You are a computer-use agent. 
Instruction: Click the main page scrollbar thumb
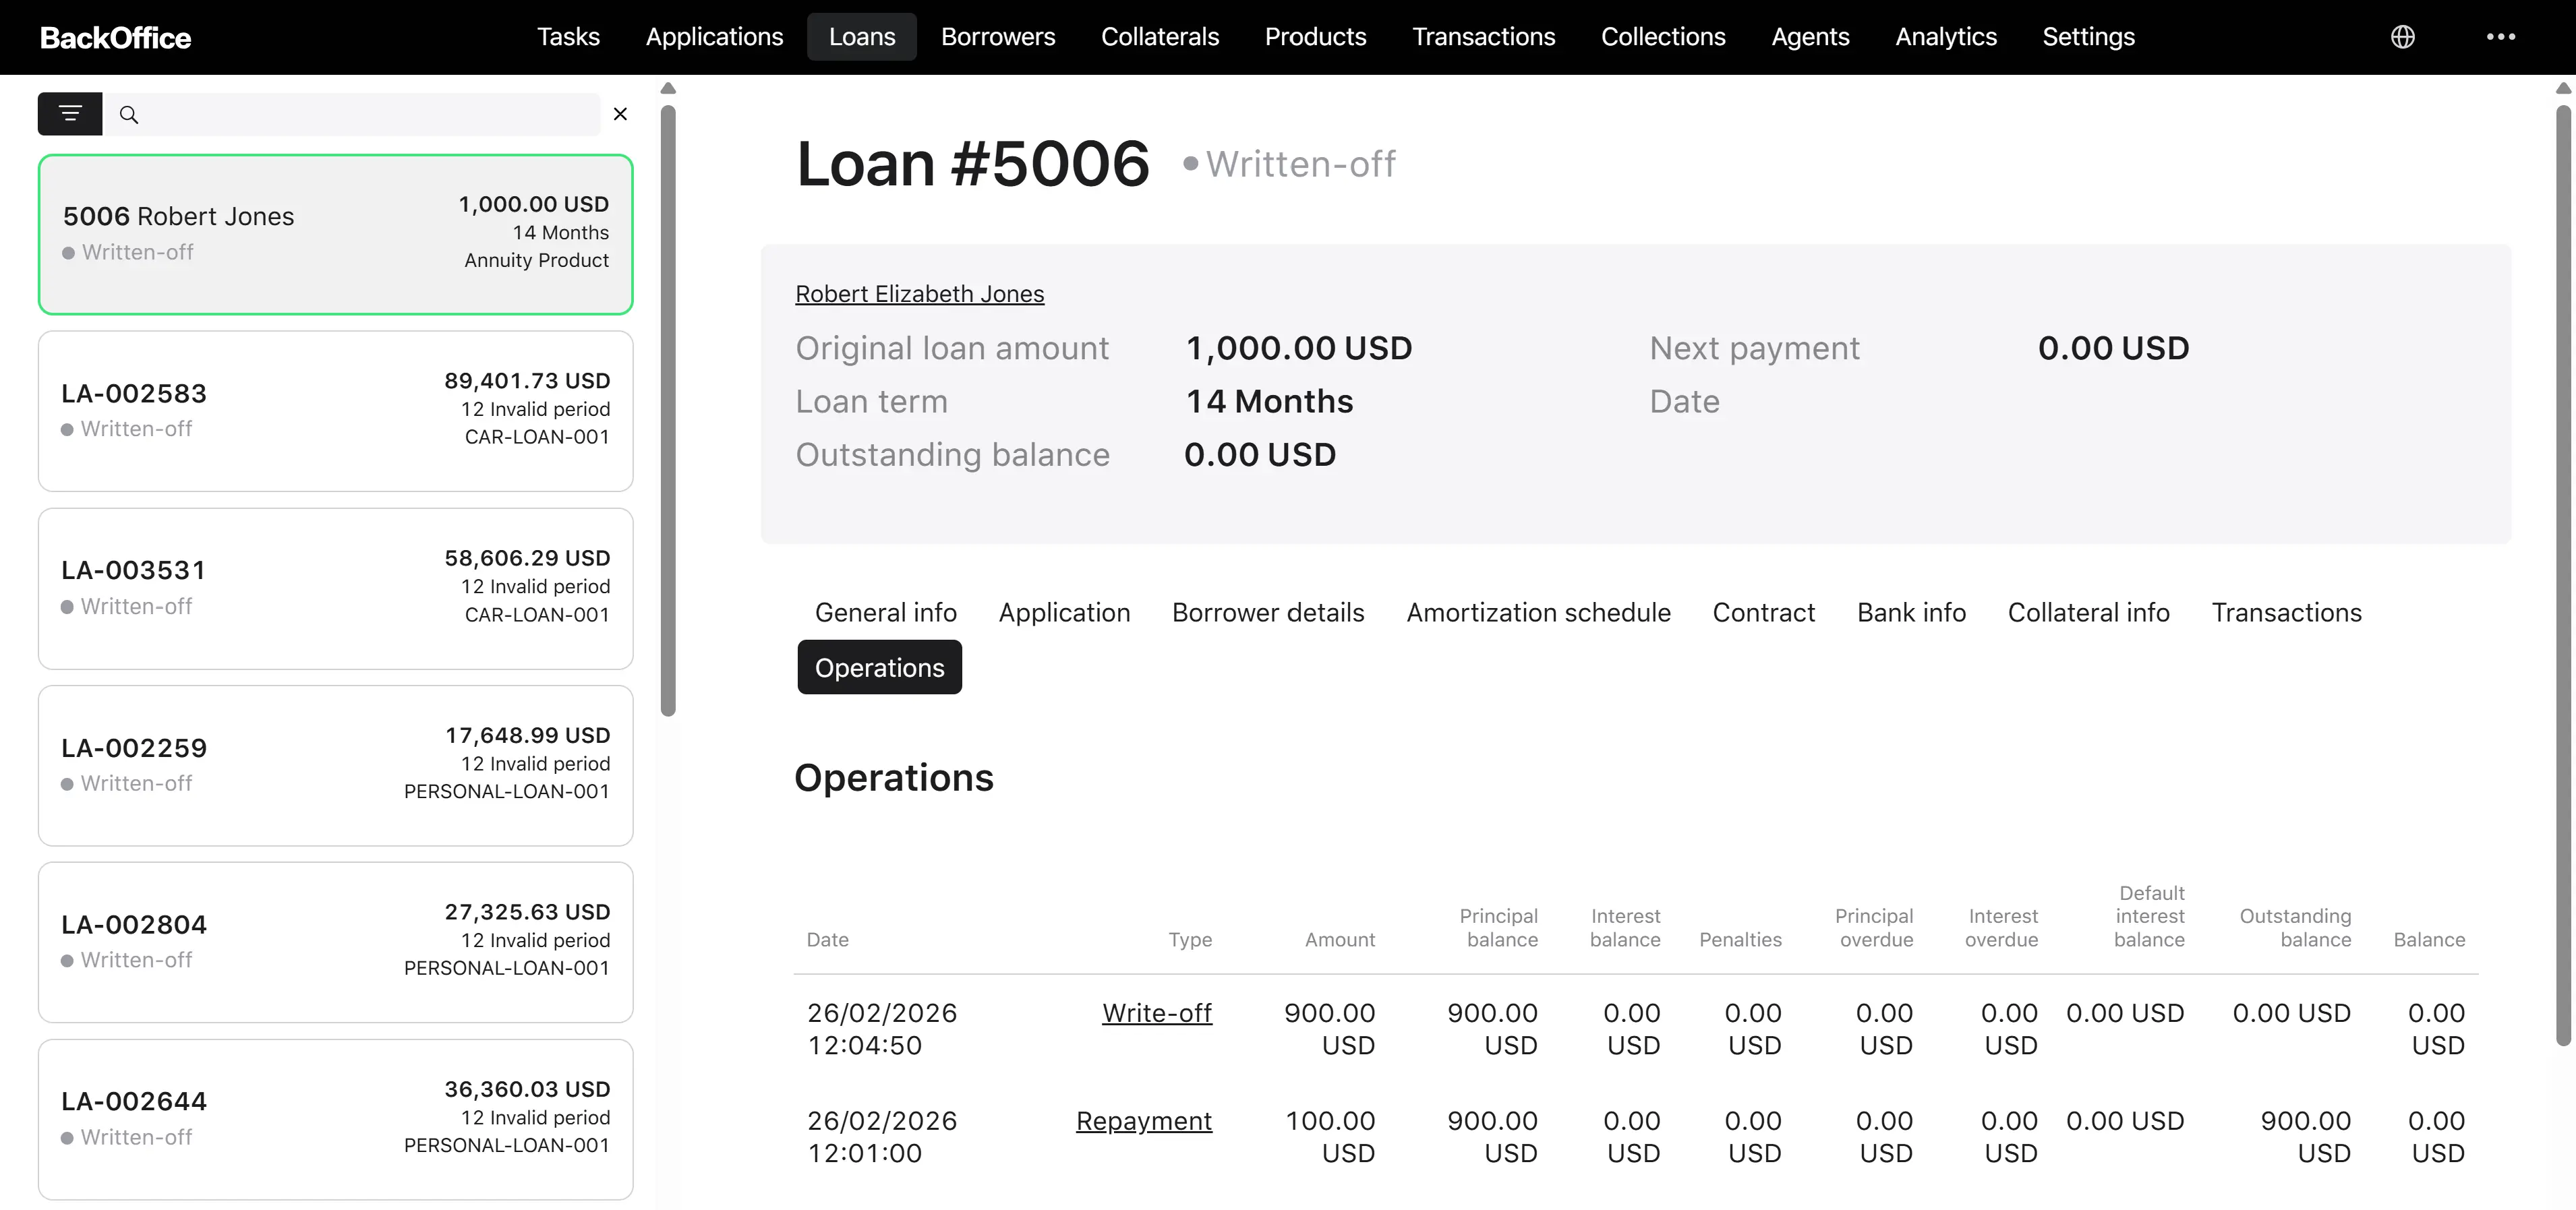coord(2563,575)
